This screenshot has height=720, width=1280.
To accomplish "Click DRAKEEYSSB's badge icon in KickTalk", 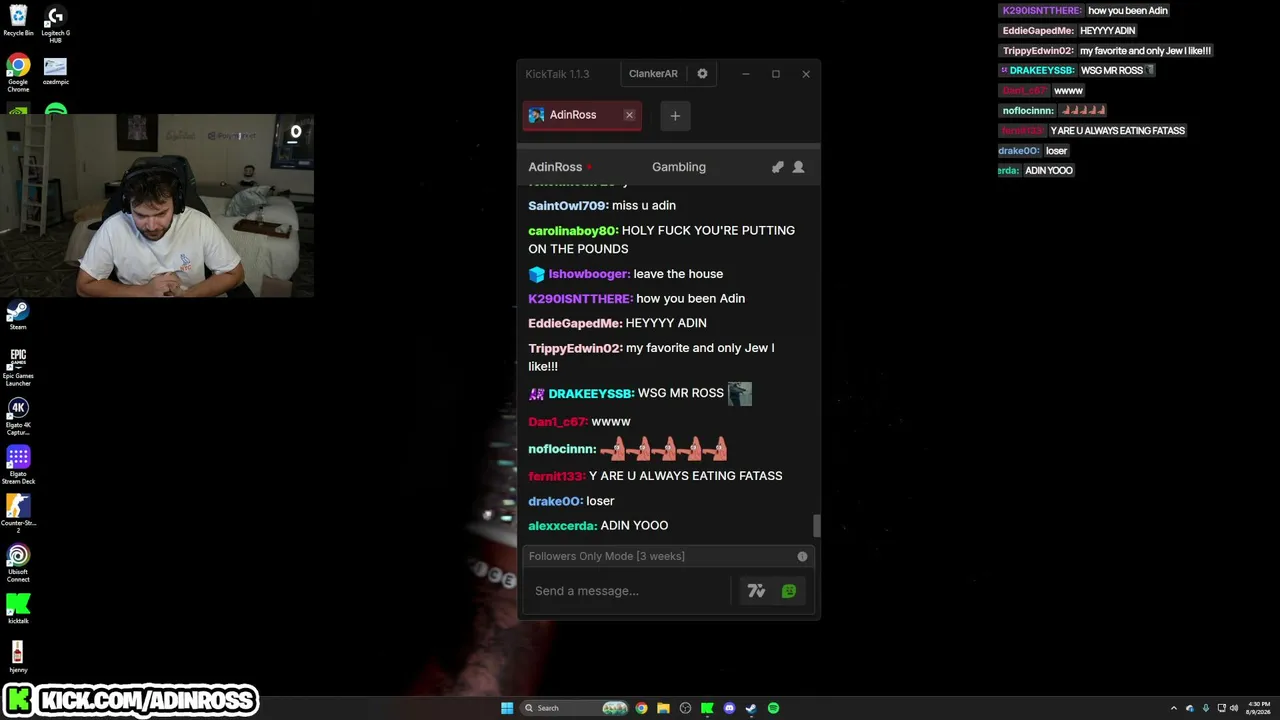I will pyautogui.click(x=536, y=394).
